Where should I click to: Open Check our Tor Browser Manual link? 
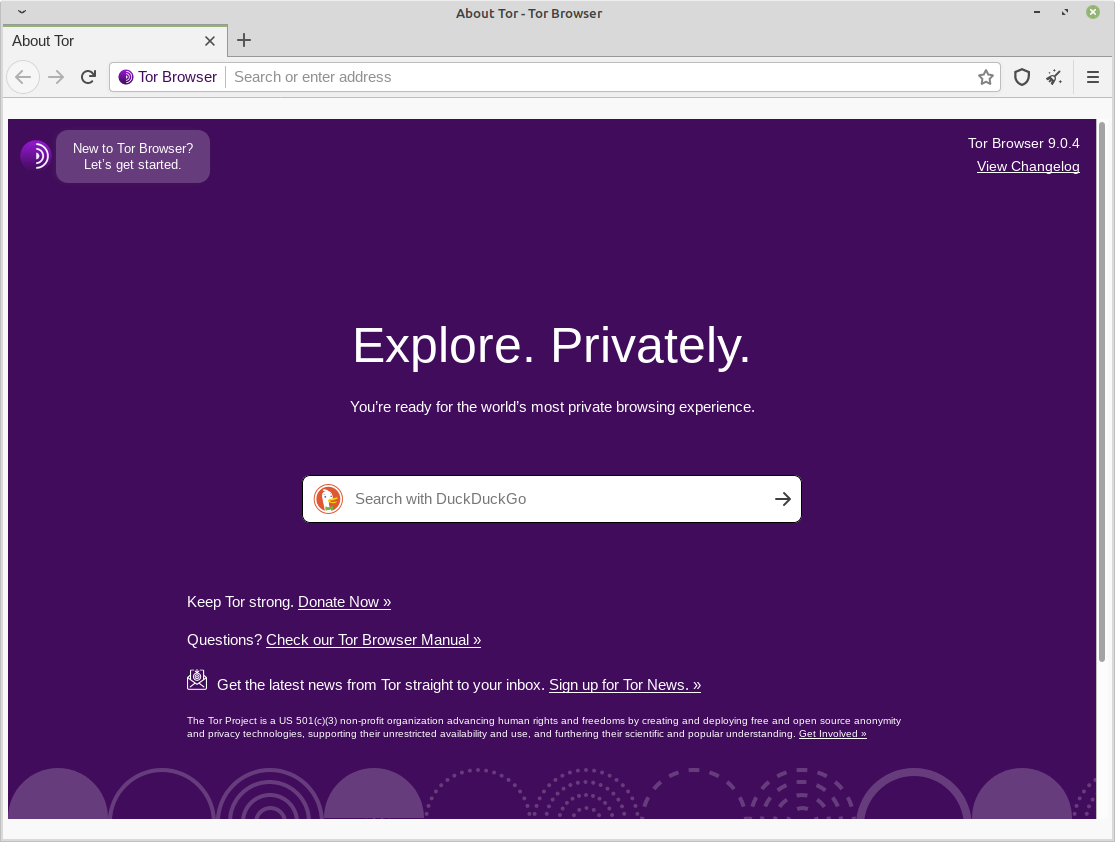coord(373,640)
